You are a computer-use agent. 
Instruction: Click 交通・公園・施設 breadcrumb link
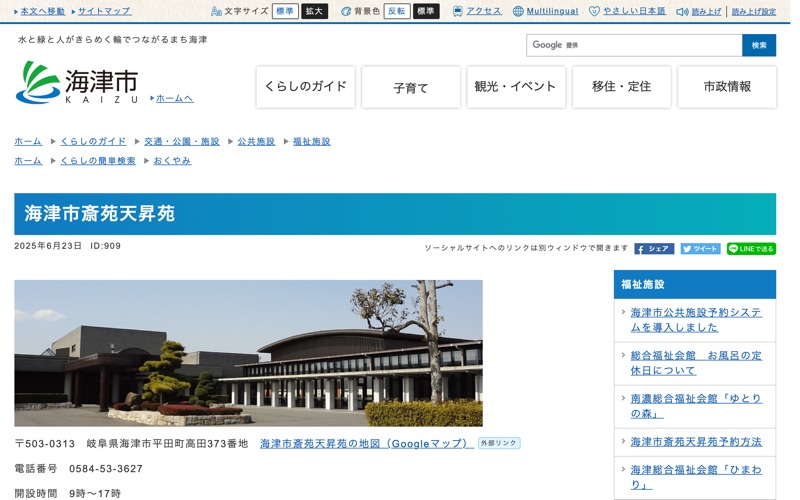[182, 141]
